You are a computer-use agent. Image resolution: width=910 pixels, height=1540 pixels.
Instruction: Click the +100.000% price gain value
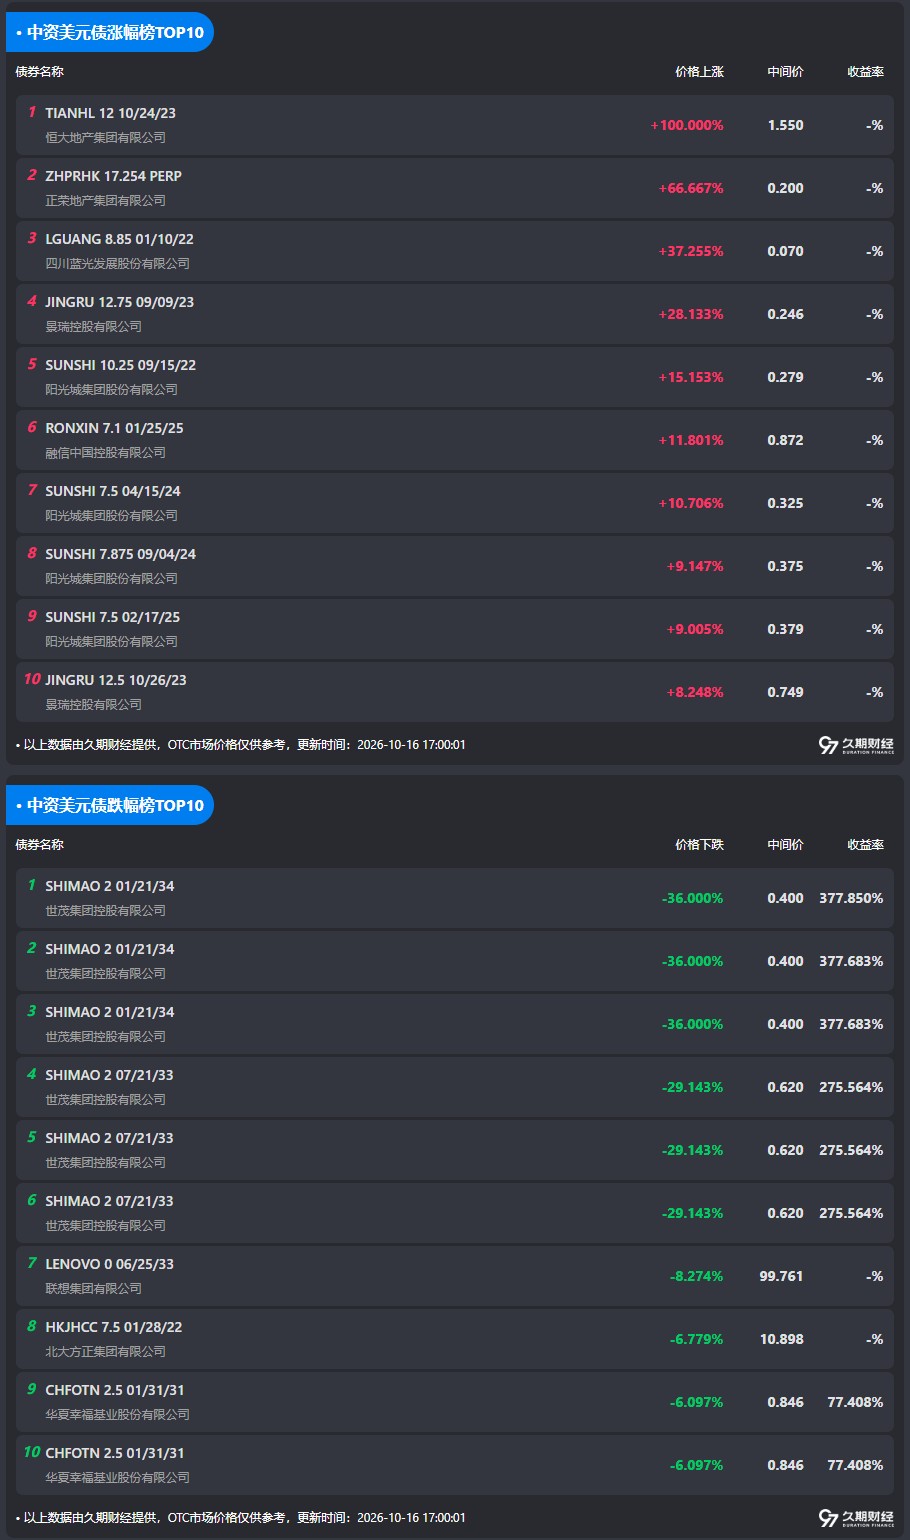pyautogui.click(x=687, y=125)
